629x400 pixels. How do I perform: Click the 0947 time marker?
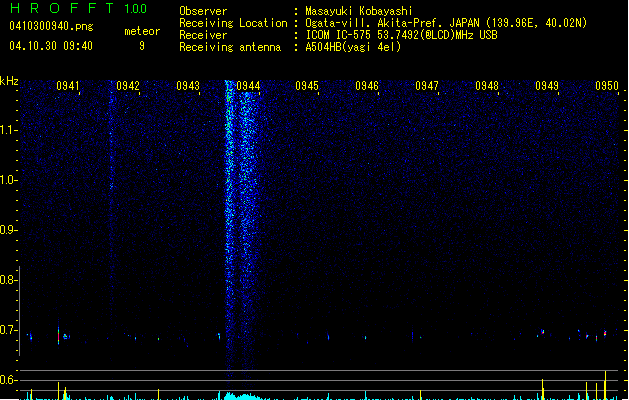(427, 86)
